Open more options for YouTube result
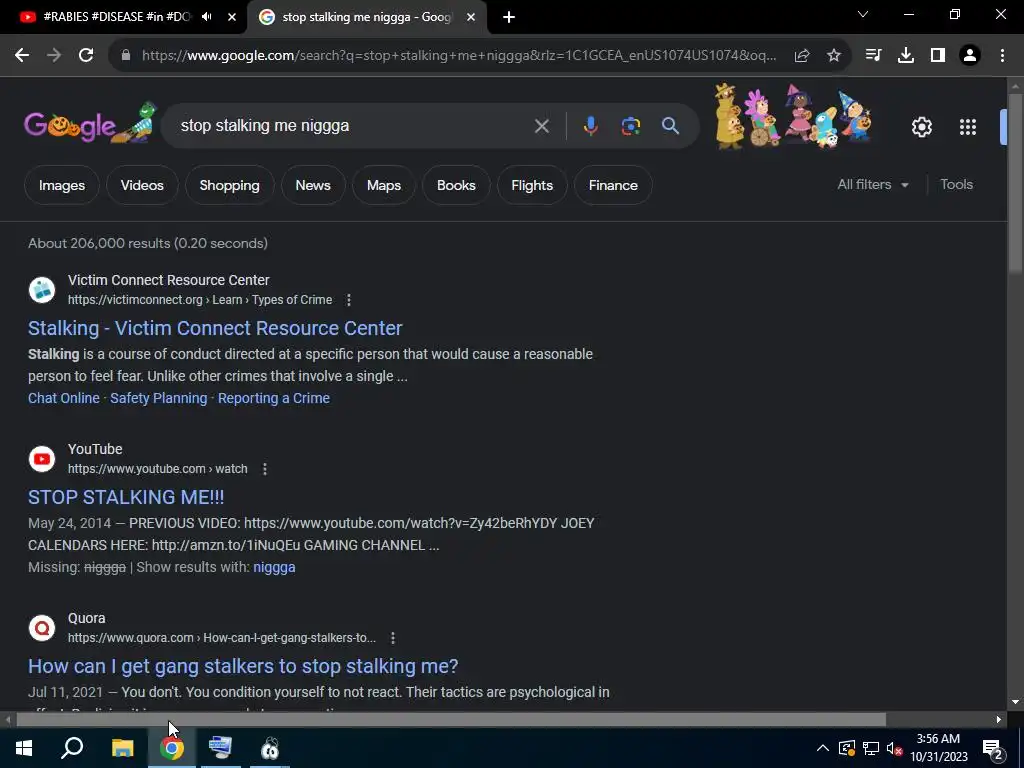1024x768 pixels. point(264,469)
